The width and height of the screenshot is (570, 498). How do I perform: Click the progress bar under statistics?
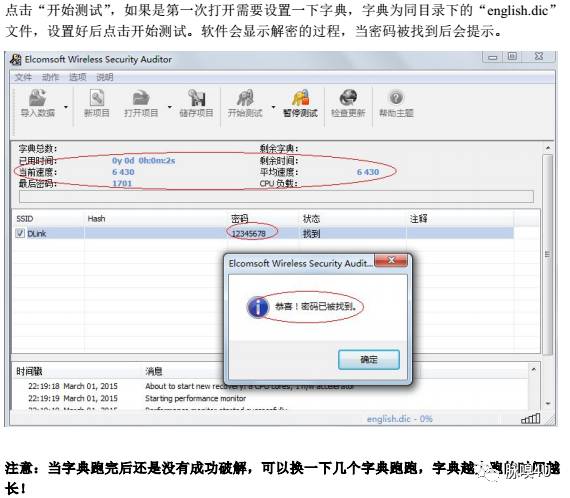pyautogui.click(x=276, y=196)
